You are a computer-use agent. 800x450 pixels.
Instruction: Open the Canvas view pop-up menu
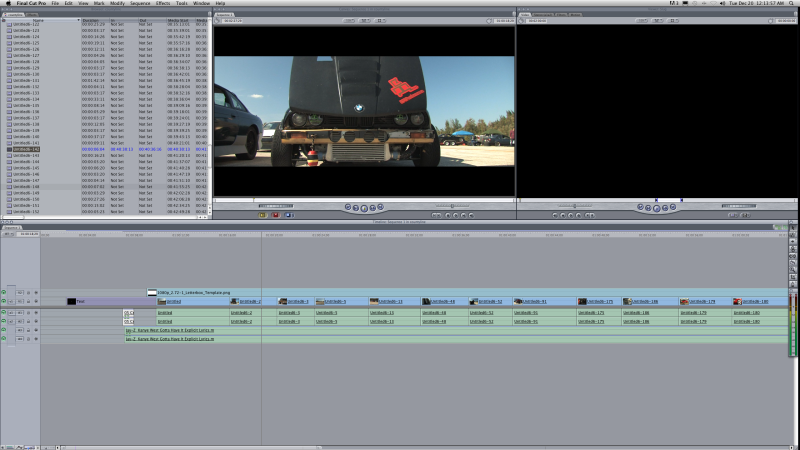(x=381, y=21)
